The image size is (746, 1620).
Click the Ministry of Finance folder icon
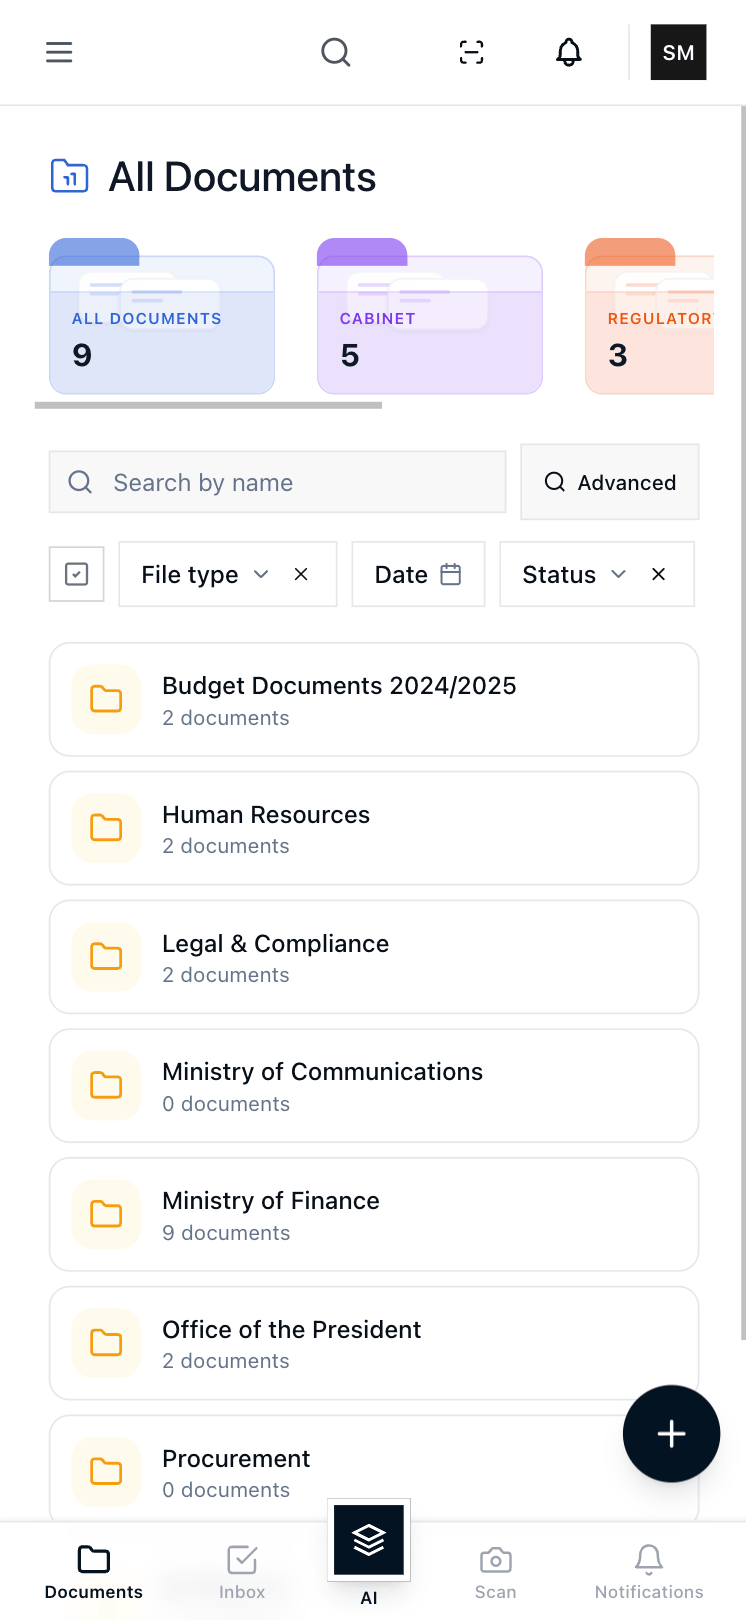point(106,1214)
